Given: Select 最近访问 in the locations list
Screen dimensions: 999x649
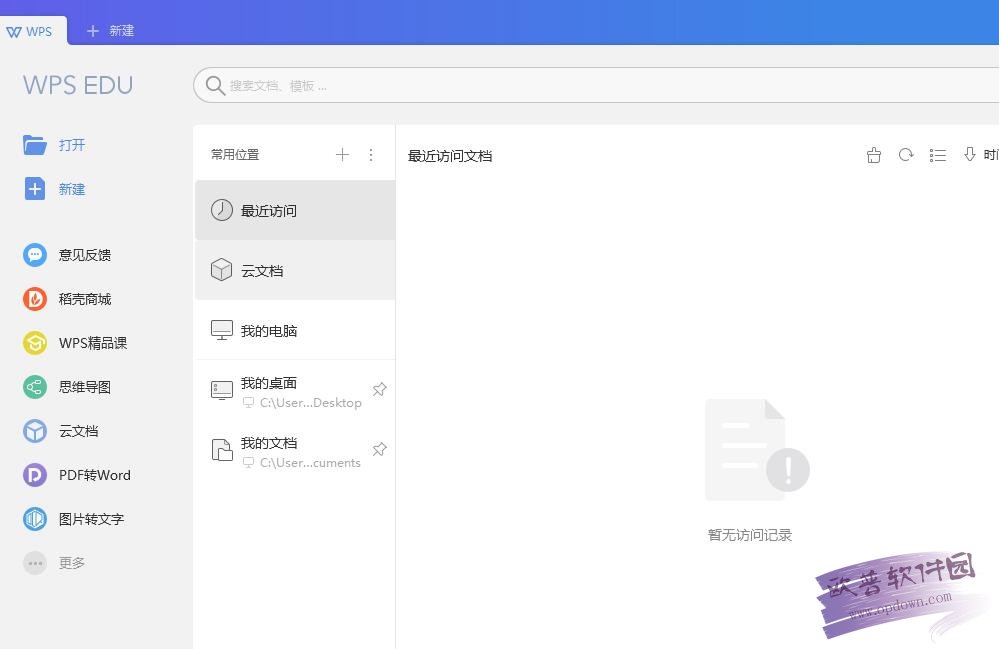Looking at the screenshot, I should tap(295, 210).
